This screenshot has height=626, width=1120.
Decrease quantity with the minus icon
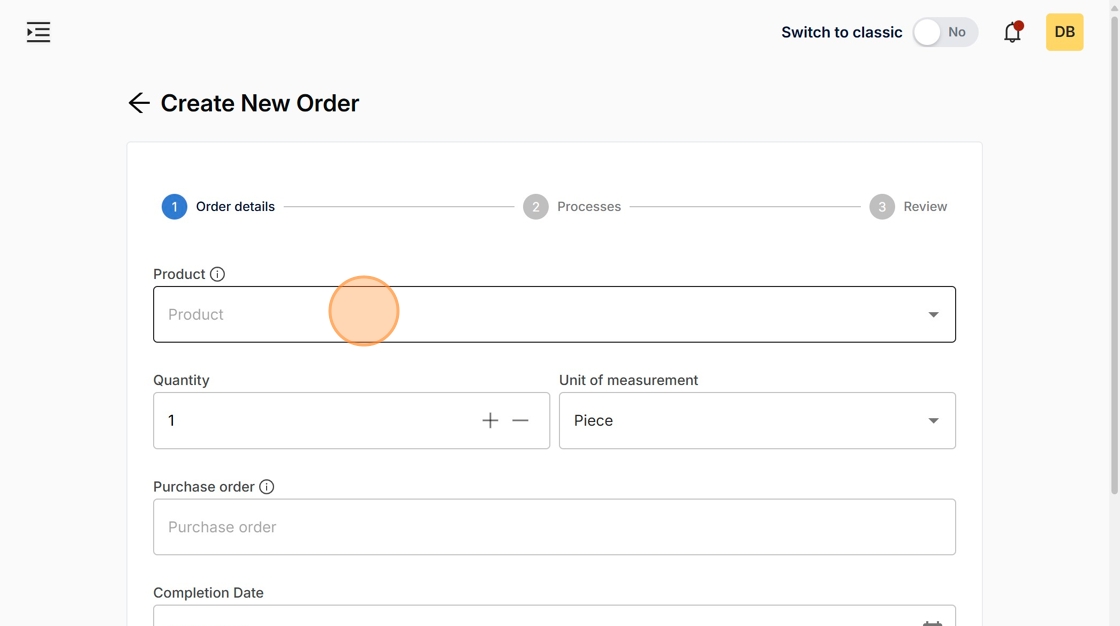click(x=520, y=421)
